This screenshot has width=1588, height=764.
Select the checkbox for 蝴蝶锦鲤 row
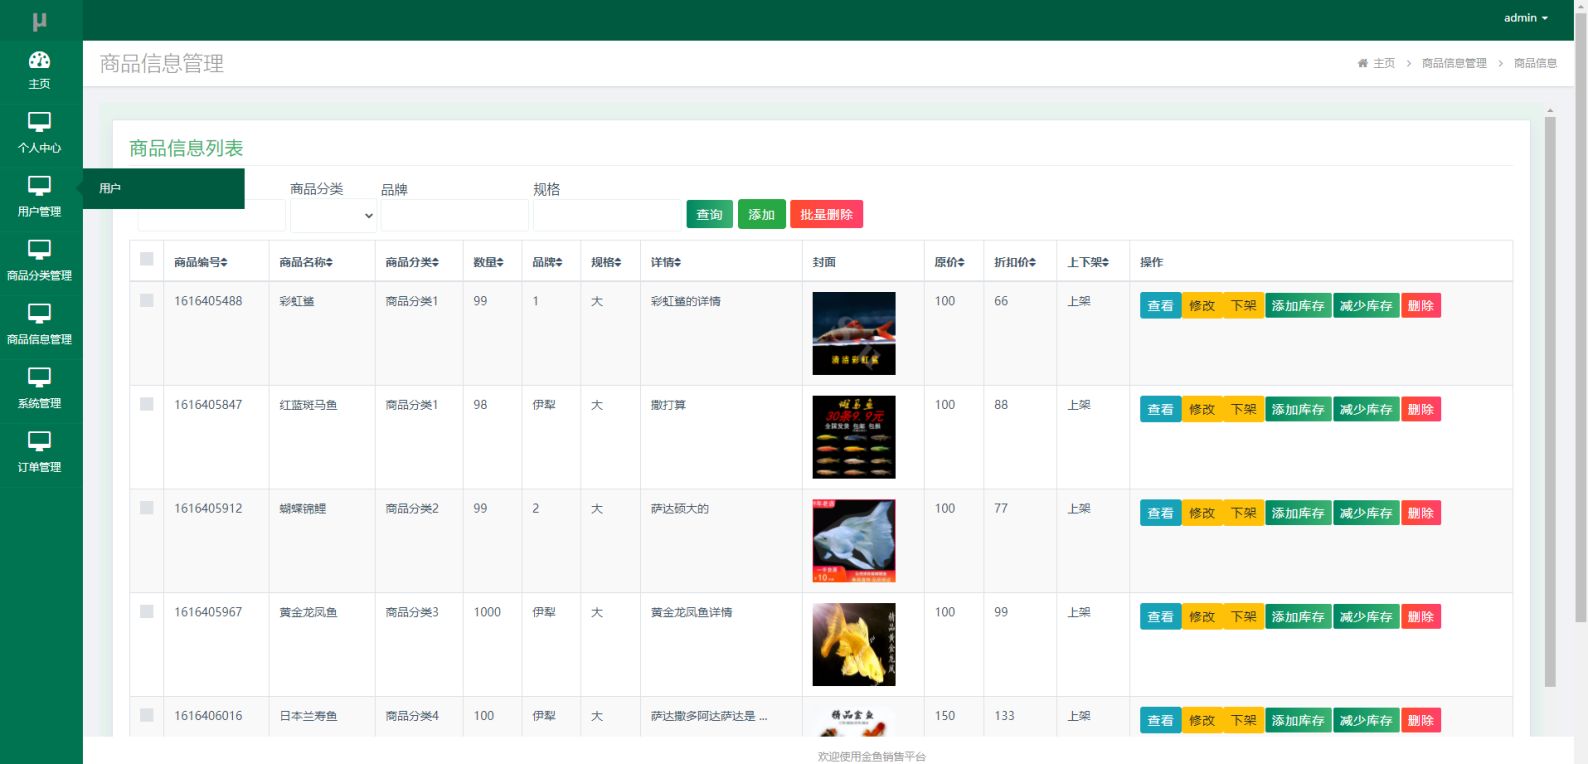pyautogui.click(x=147, y=508)
